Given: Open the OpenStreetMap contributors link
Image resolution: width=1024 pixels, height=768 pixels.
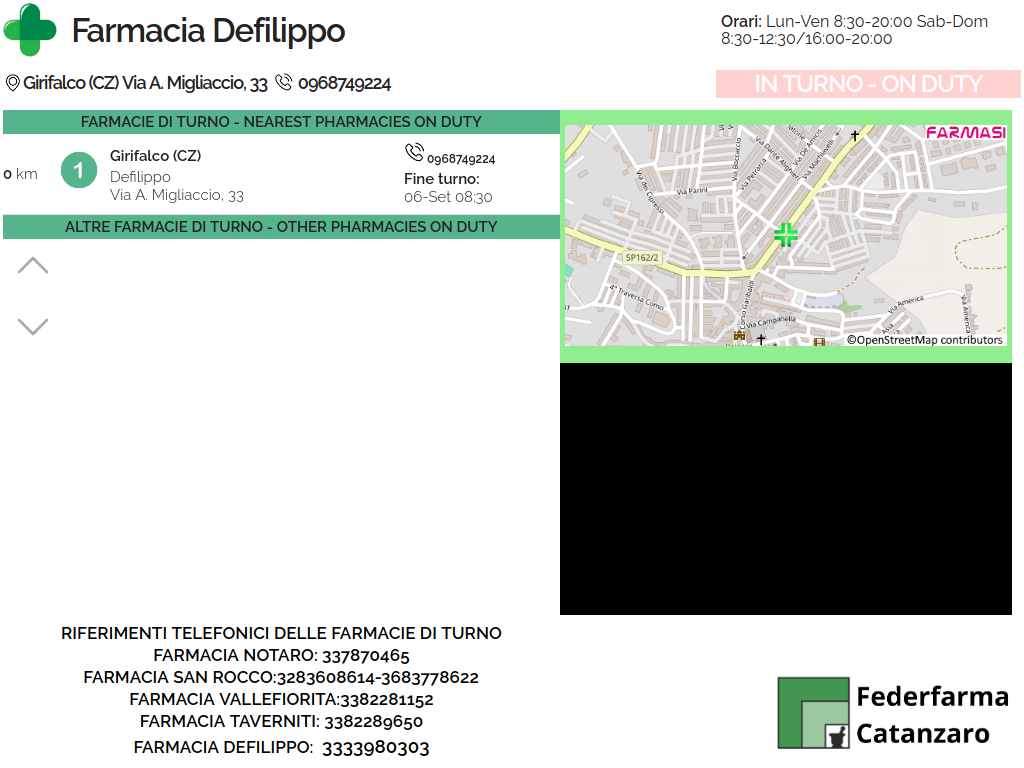Looking at the screenshot, I should (x=925, y=340).
